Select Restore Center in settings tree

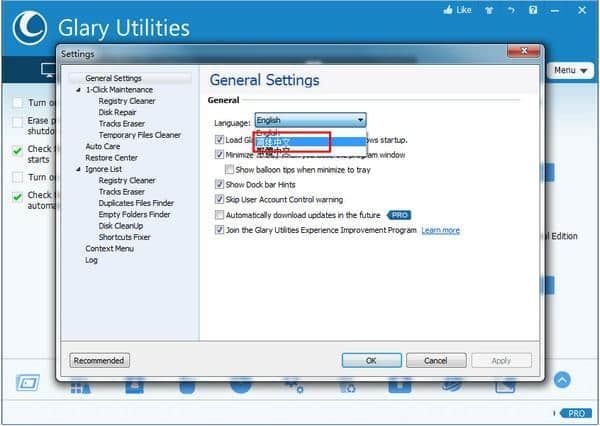pos(111,158)
